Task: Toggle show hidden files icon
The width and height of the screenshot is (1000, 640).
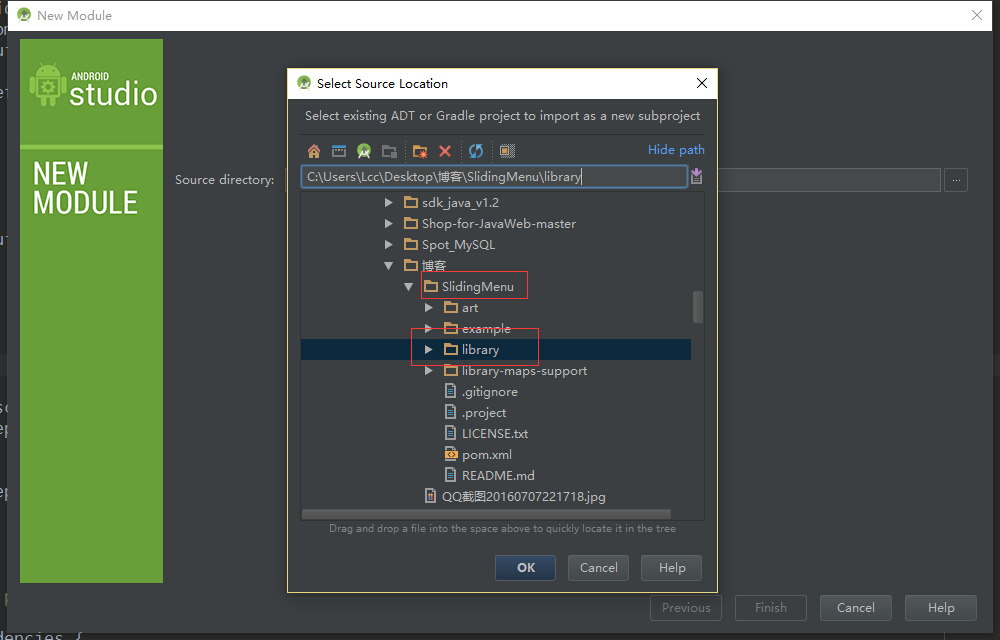Action: click(x=507, y=151)
